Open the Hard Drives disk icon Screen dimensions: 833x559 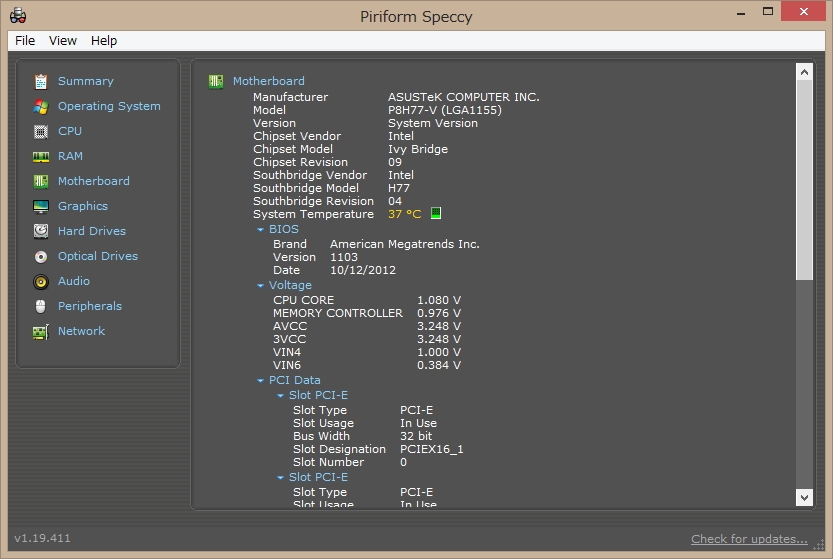click(41, 231)
